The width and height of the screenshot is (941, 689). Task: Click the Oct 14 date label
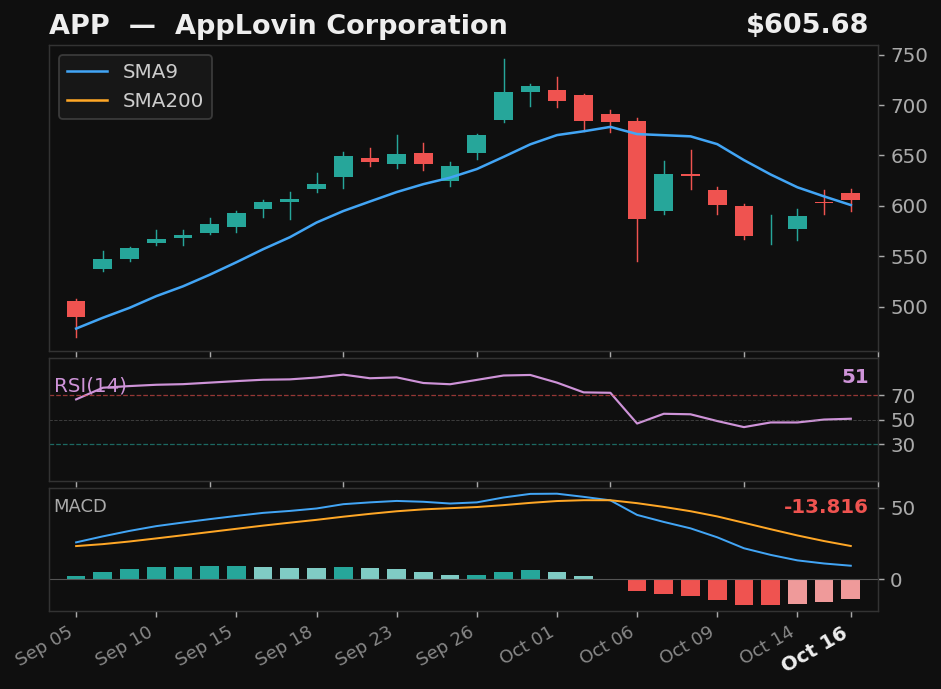tap(768, 645)
